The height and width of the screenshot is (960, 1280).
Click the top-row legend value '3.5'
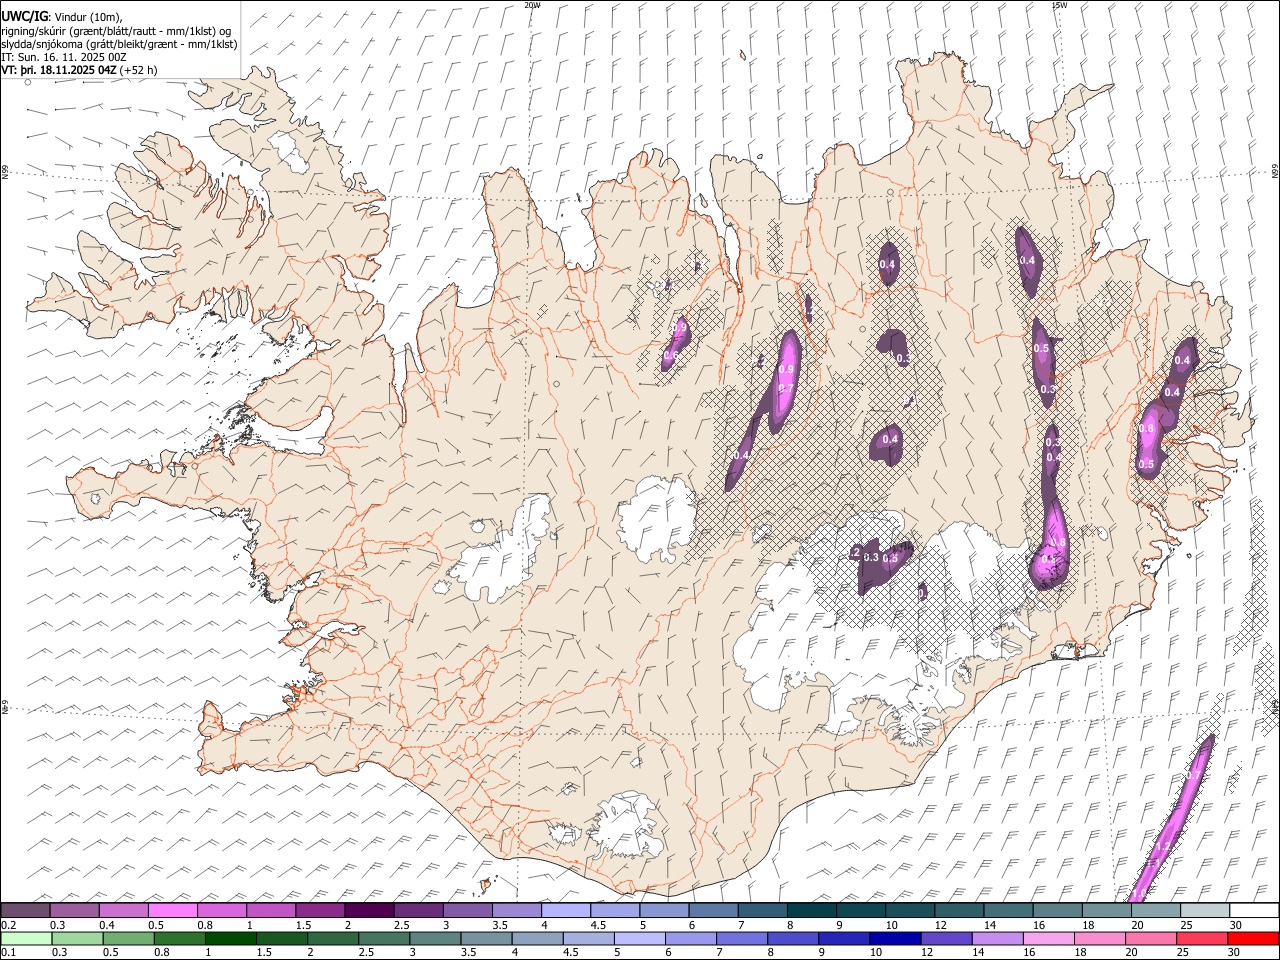click(x=500, y=925)
